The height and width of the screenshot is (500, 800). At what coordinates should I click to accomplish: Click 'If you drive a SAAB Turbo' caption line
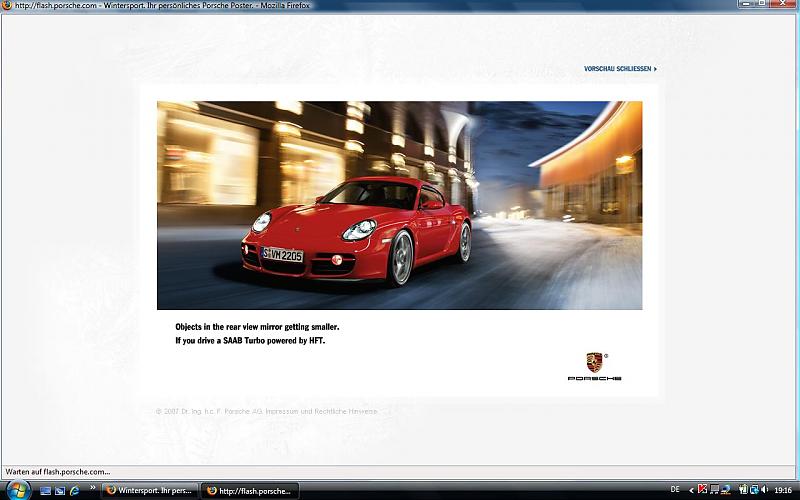pos(250,340)
